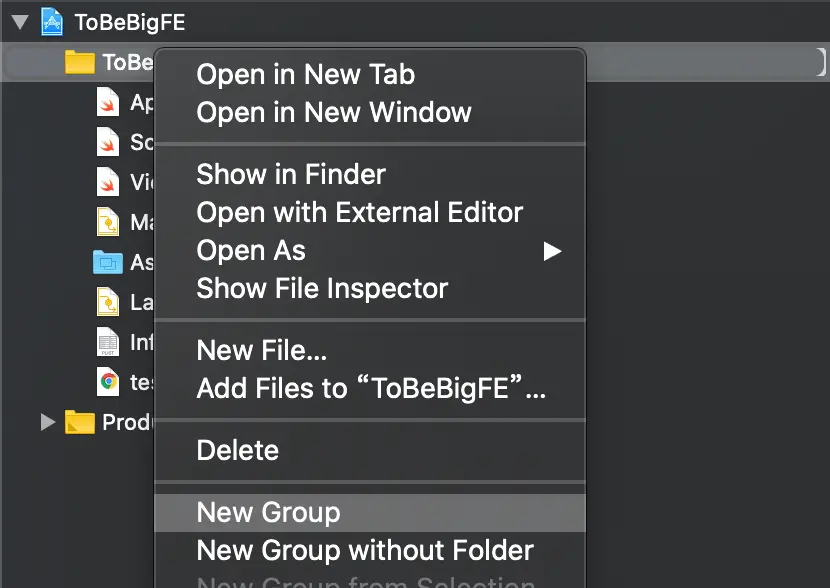Select the LaunchScreen storyboard file icon

(108, 301)
